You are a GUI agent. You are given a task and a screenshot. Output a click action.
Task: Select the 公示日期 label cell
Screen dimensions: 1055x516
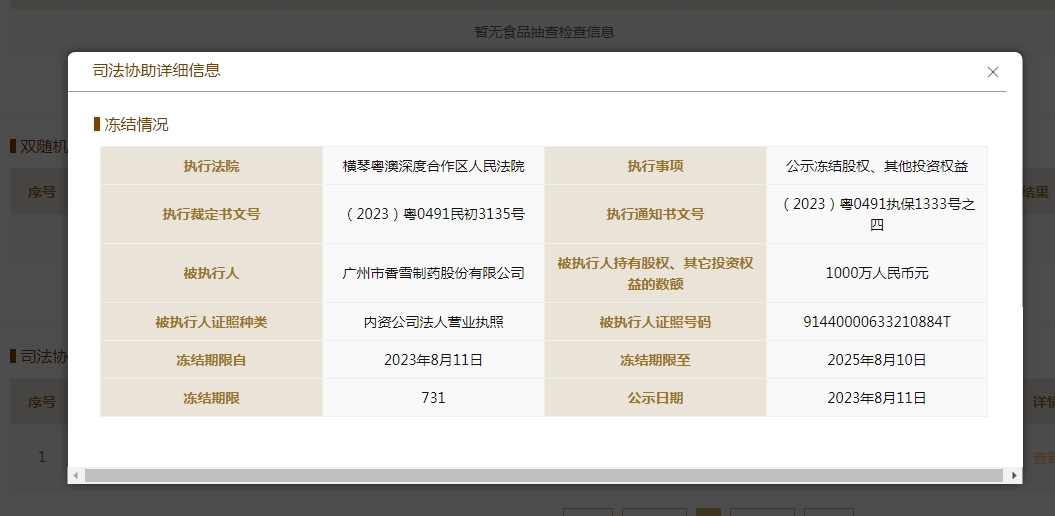point(655,398)
